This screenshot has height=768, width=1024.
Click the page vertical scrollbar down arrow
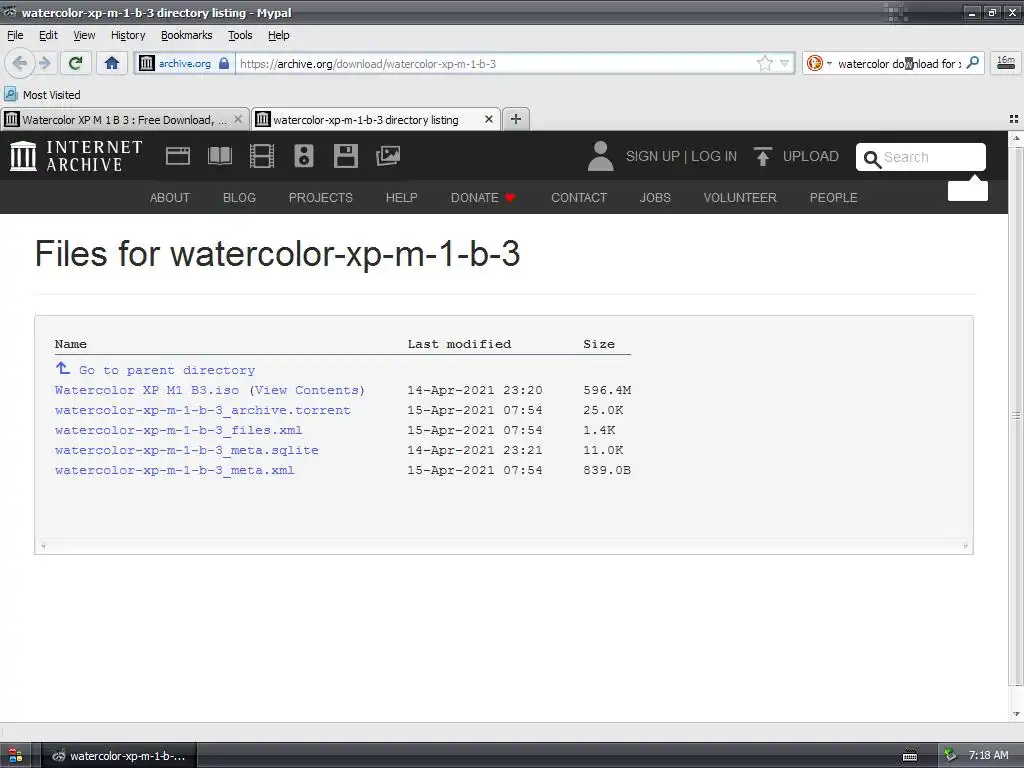[x=1016, y=714]
